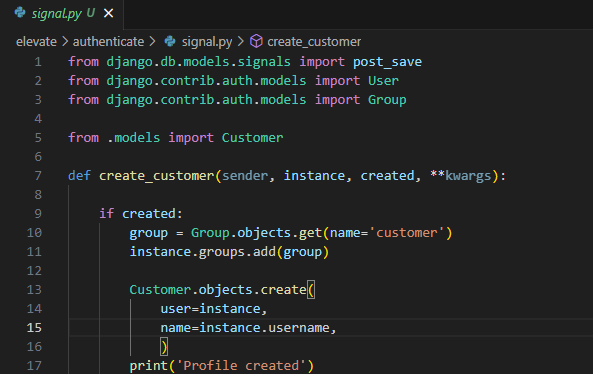
Task: Click the create_customer symbol cube icon
Action: tap(256, 41)
